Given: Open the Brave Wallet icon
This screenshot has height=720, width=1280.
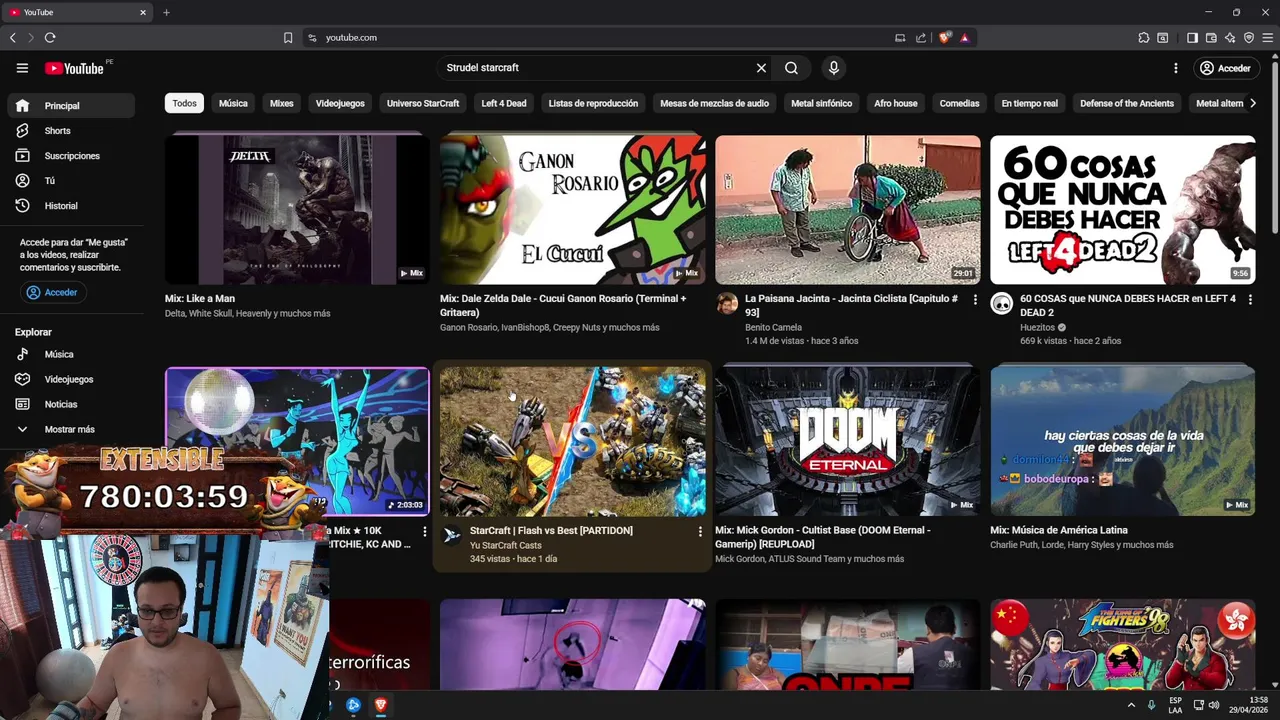Looking at the screenshot, I should 1211,38.
